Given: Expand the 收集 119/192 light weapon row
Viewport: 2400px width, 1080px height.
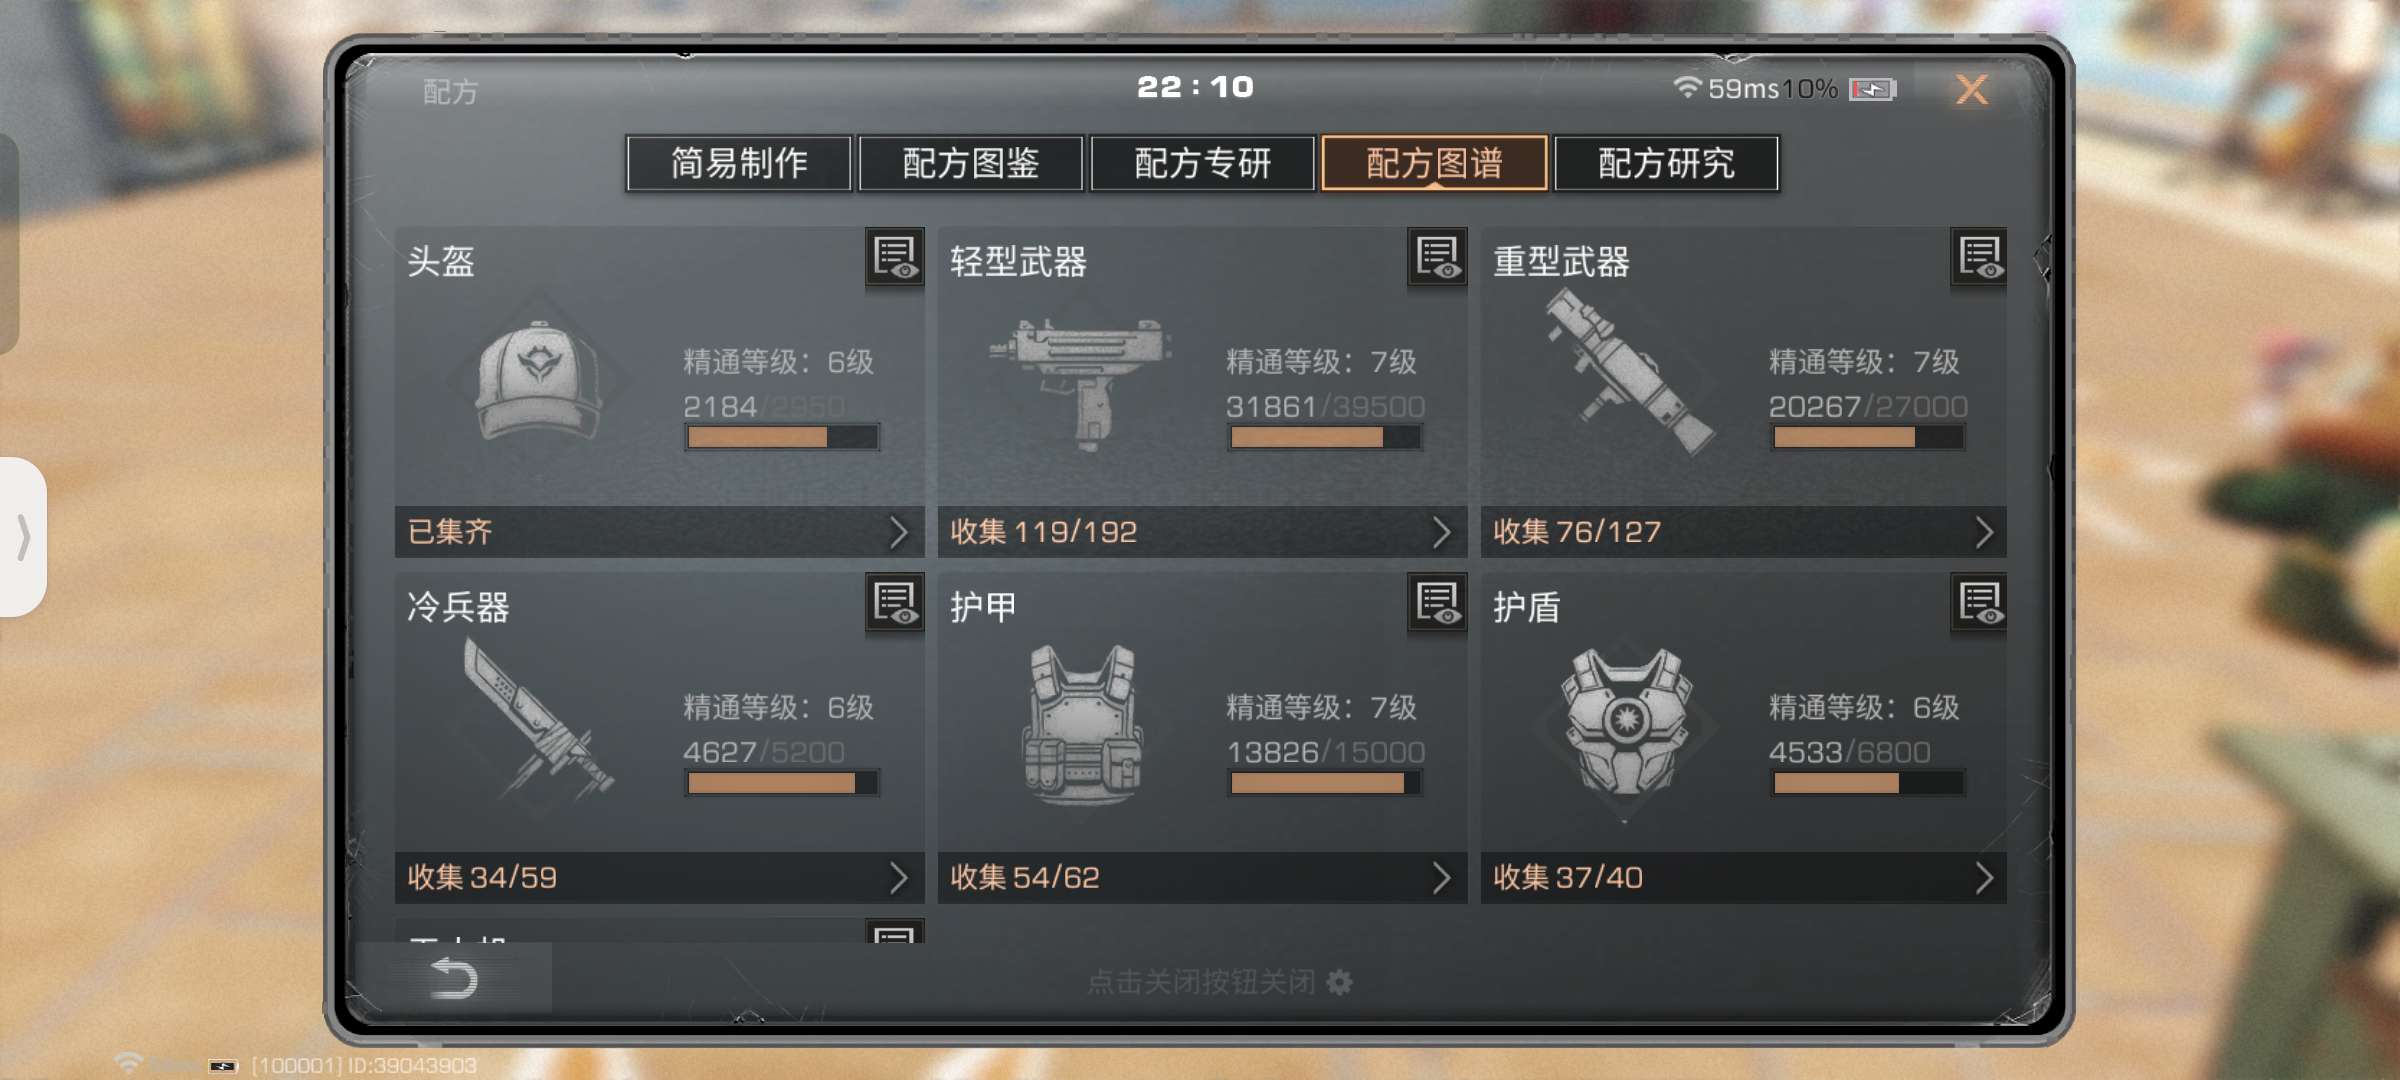Looking at the screenshot, I should point(1202,532).
